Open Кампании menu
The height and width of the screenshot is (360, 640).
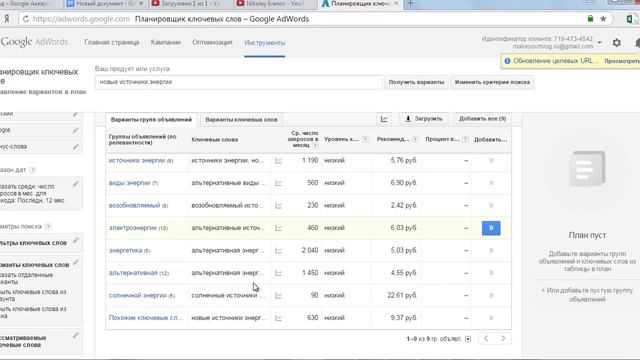point(165,42)
